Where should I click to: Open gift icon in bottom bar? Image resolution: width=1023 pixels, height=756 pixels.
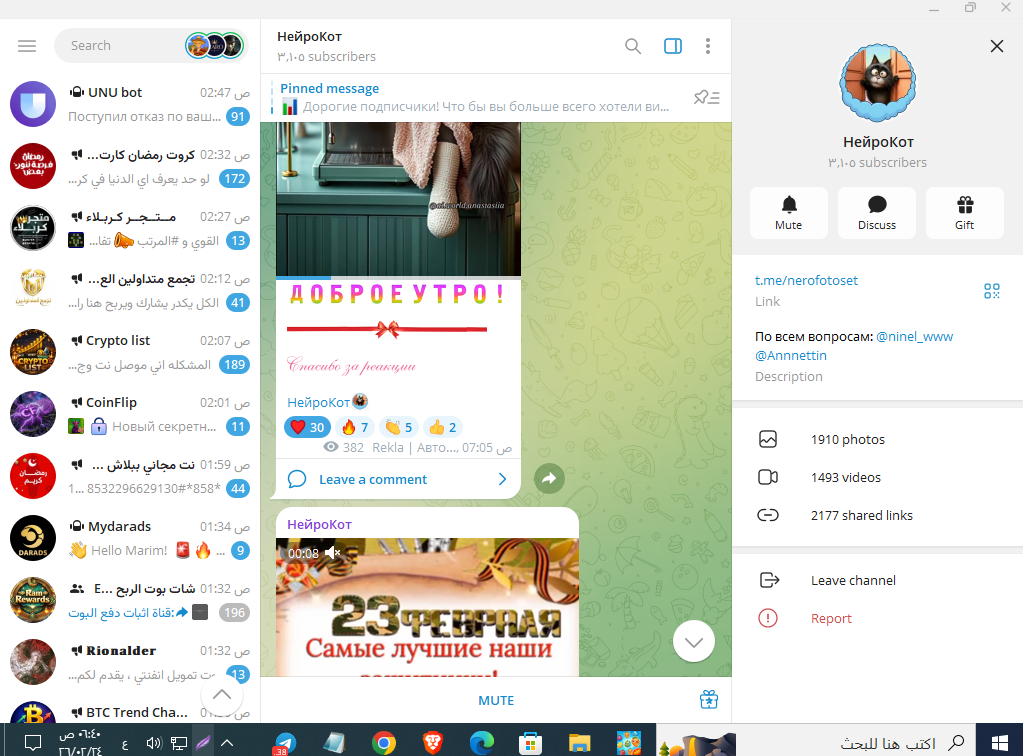tap(709, 700)
